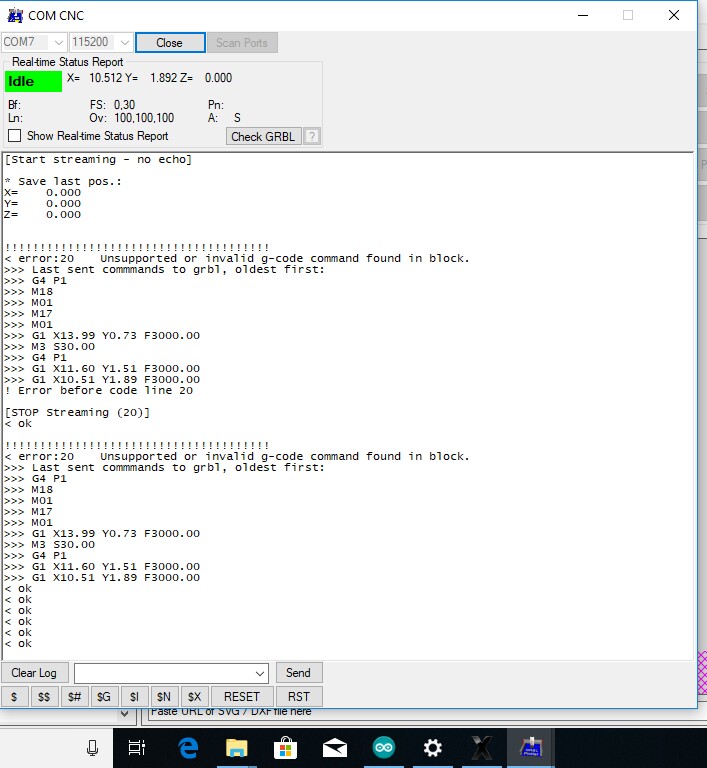Click the X application icon in taskbar
Viewport: 707px width, 768px height.
481,748
